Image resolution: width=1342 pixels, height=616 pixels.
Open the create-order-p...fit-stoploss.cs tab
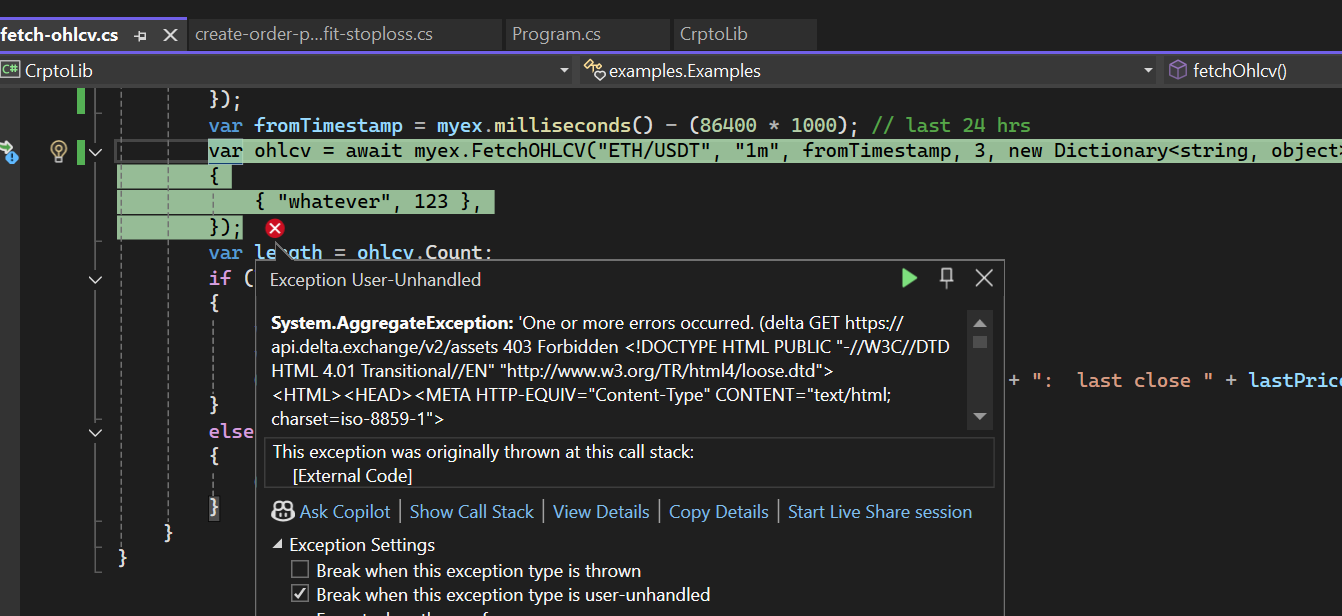point(314,34)
